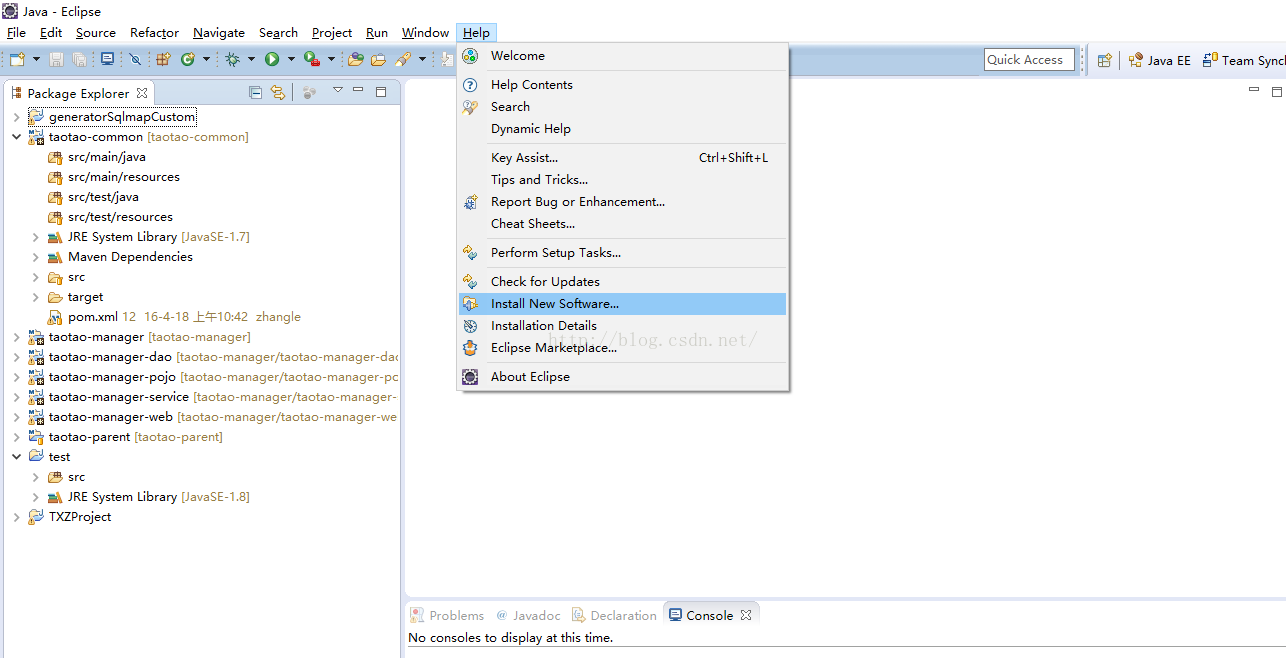Expand the taotao-parent project
This screenshot has width=1286, height=658.
[x=16, y=437]
